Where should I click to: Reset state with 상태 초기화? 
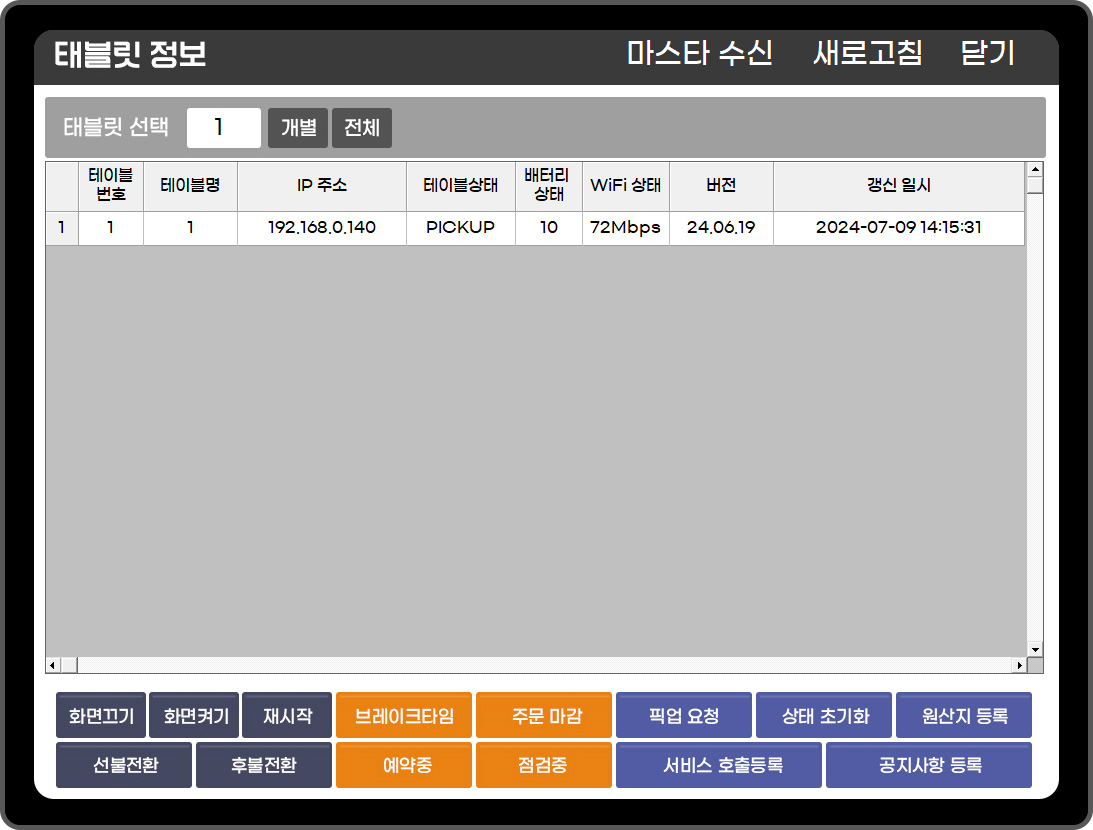pyautogui.click(x=824, y=715)
